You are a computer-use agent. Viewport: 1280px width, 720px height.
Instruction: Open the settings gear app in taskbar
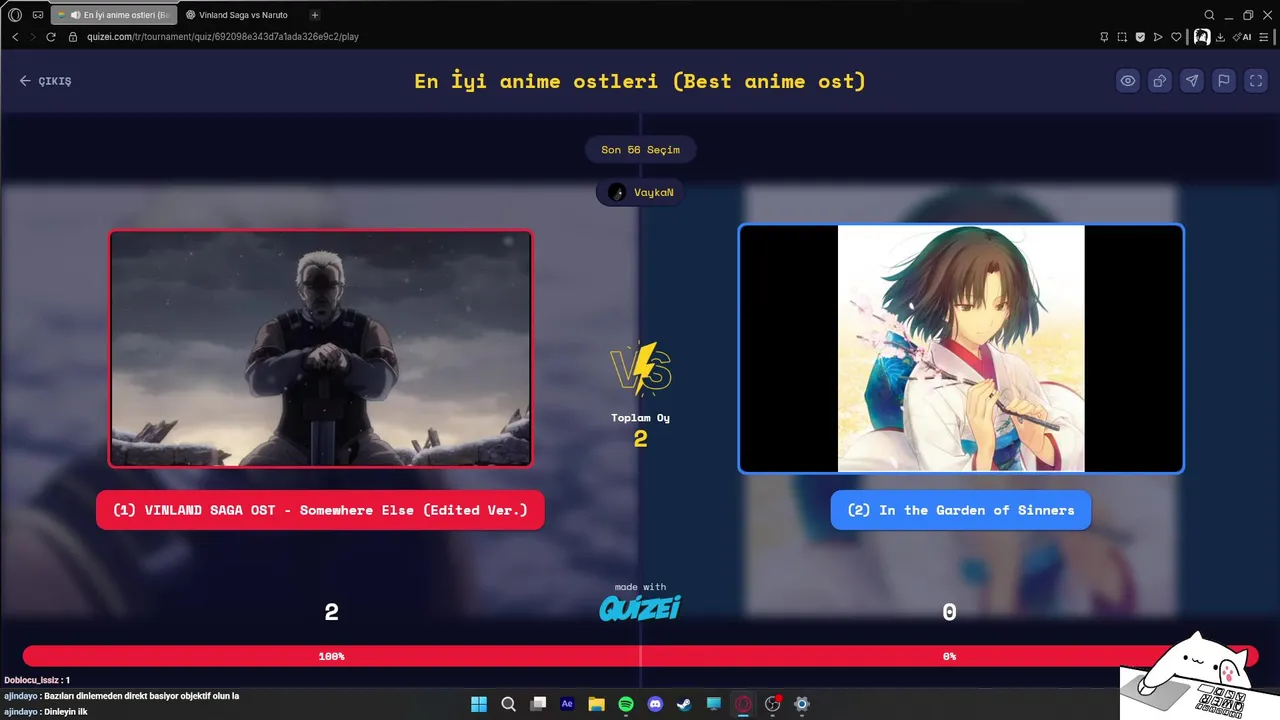point(801,704)
